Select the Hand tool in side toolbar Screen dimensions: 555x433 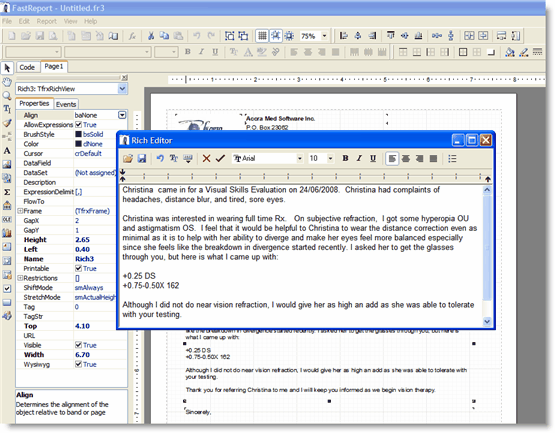pos(7,82)
